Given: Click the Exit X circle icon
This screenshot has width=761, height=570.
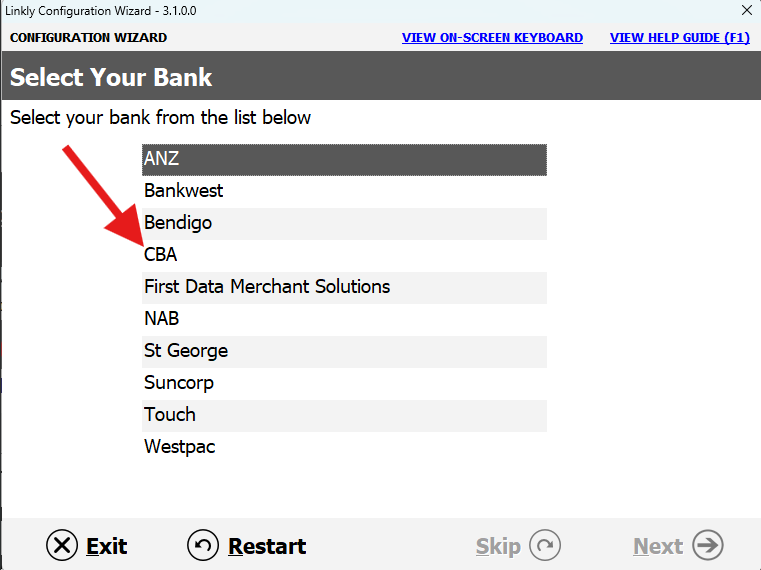Looking at the screenshot, I should point(62,545).
